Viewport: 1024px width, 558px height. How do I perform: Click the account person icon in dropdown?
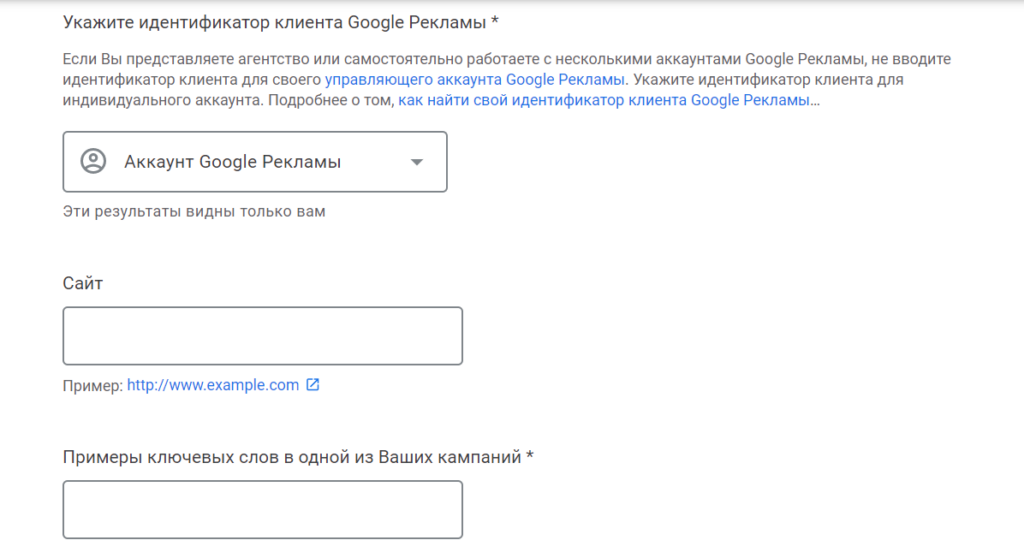[93, 161]
